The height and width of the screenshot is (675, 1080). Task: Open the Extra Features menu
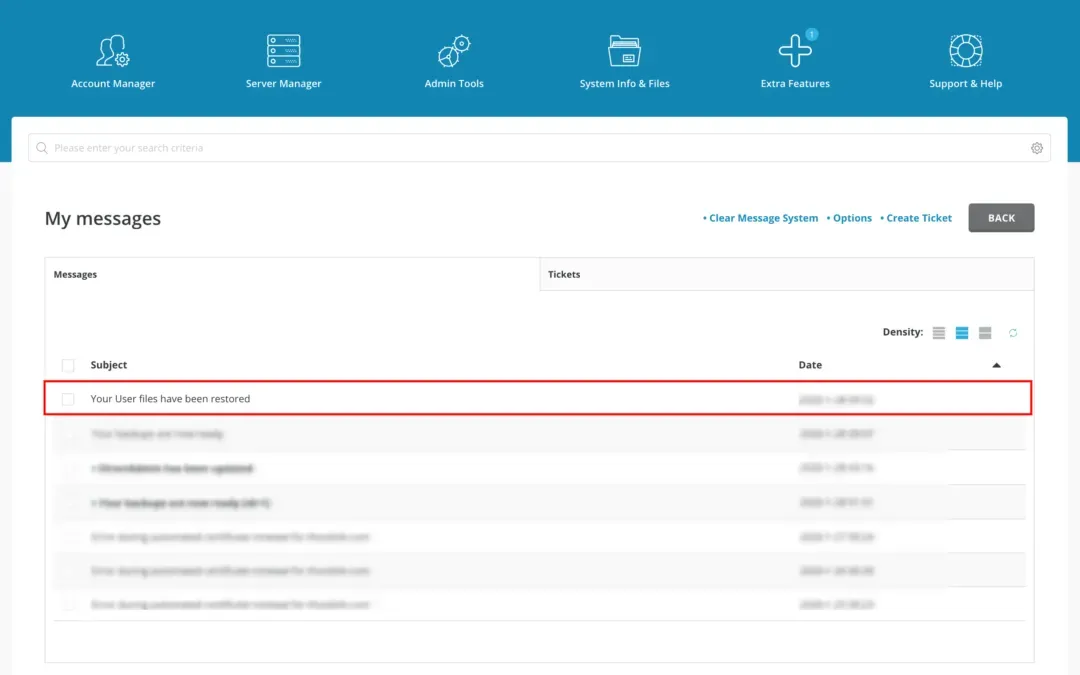(x=795, y=61)
